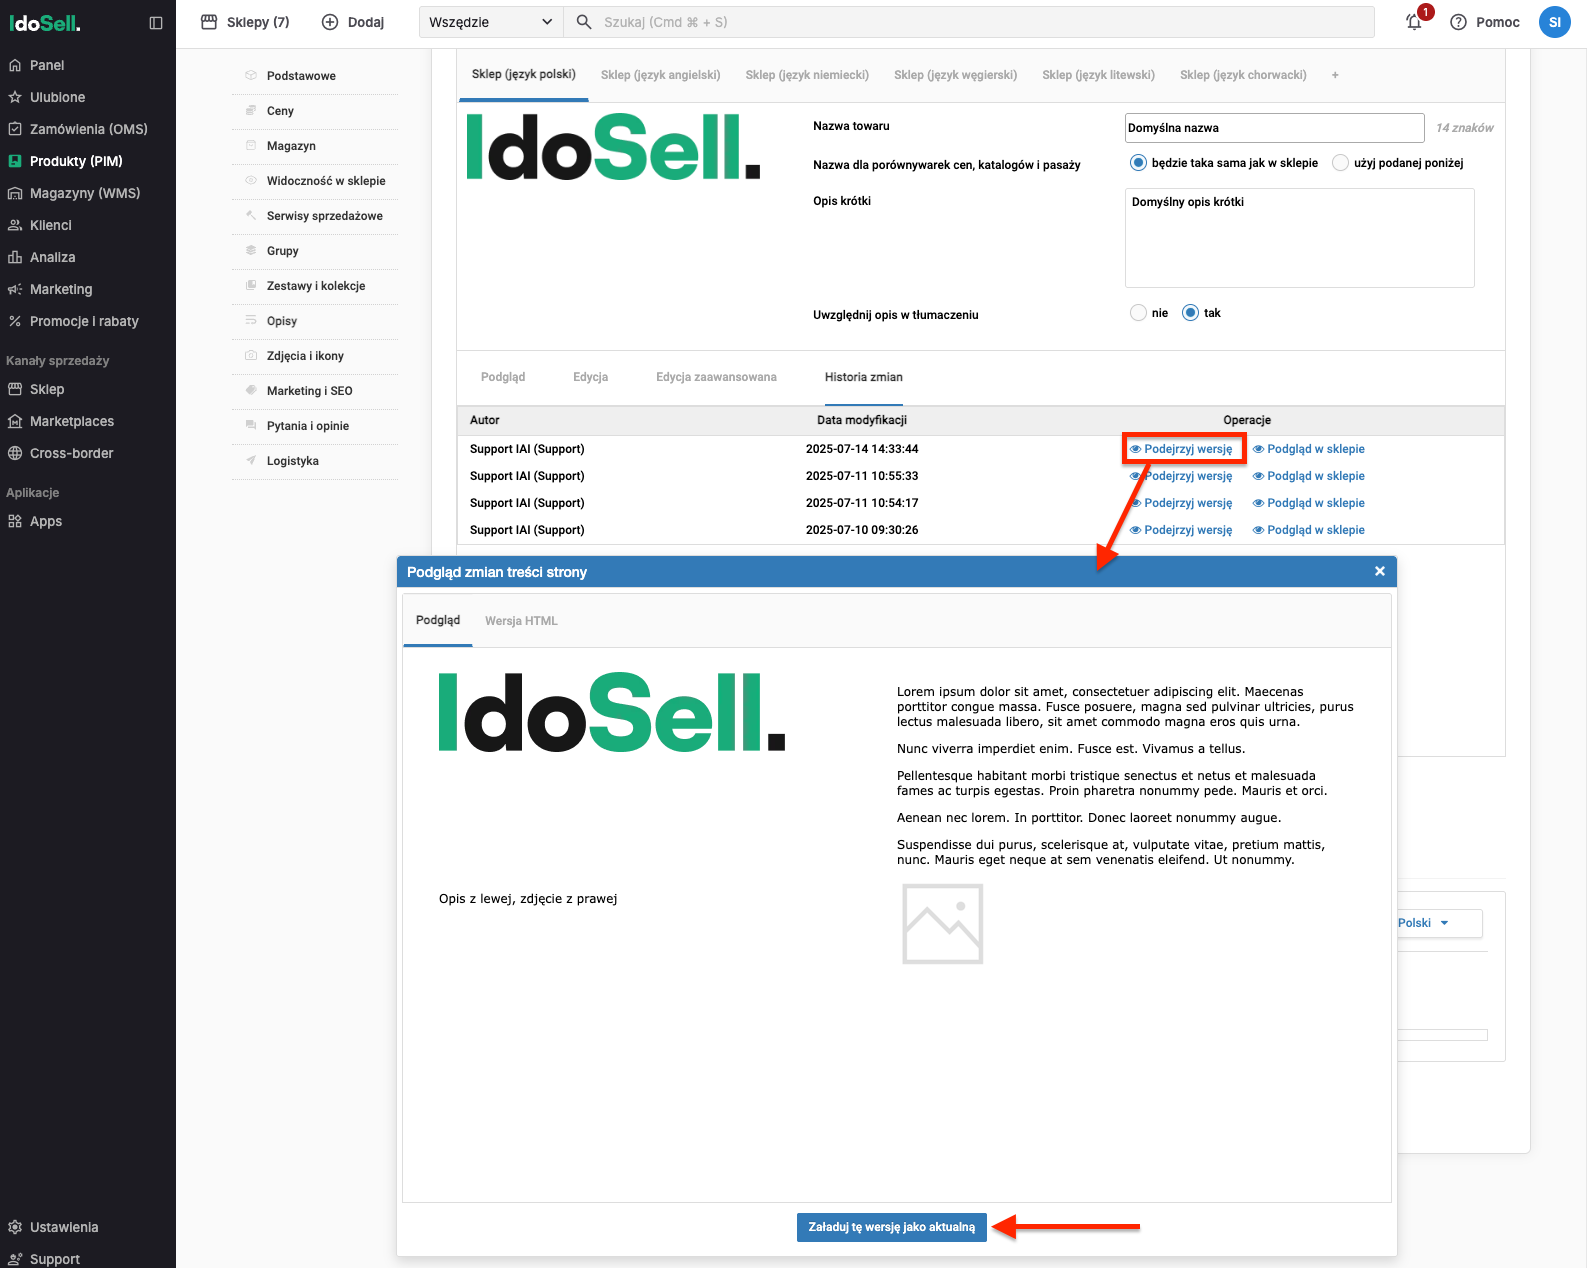The height and width of the screenshot is (1268, 1587).
Task: Click the Dodaj plus icon
Action: pyautogui.click(x=330, y=22)
